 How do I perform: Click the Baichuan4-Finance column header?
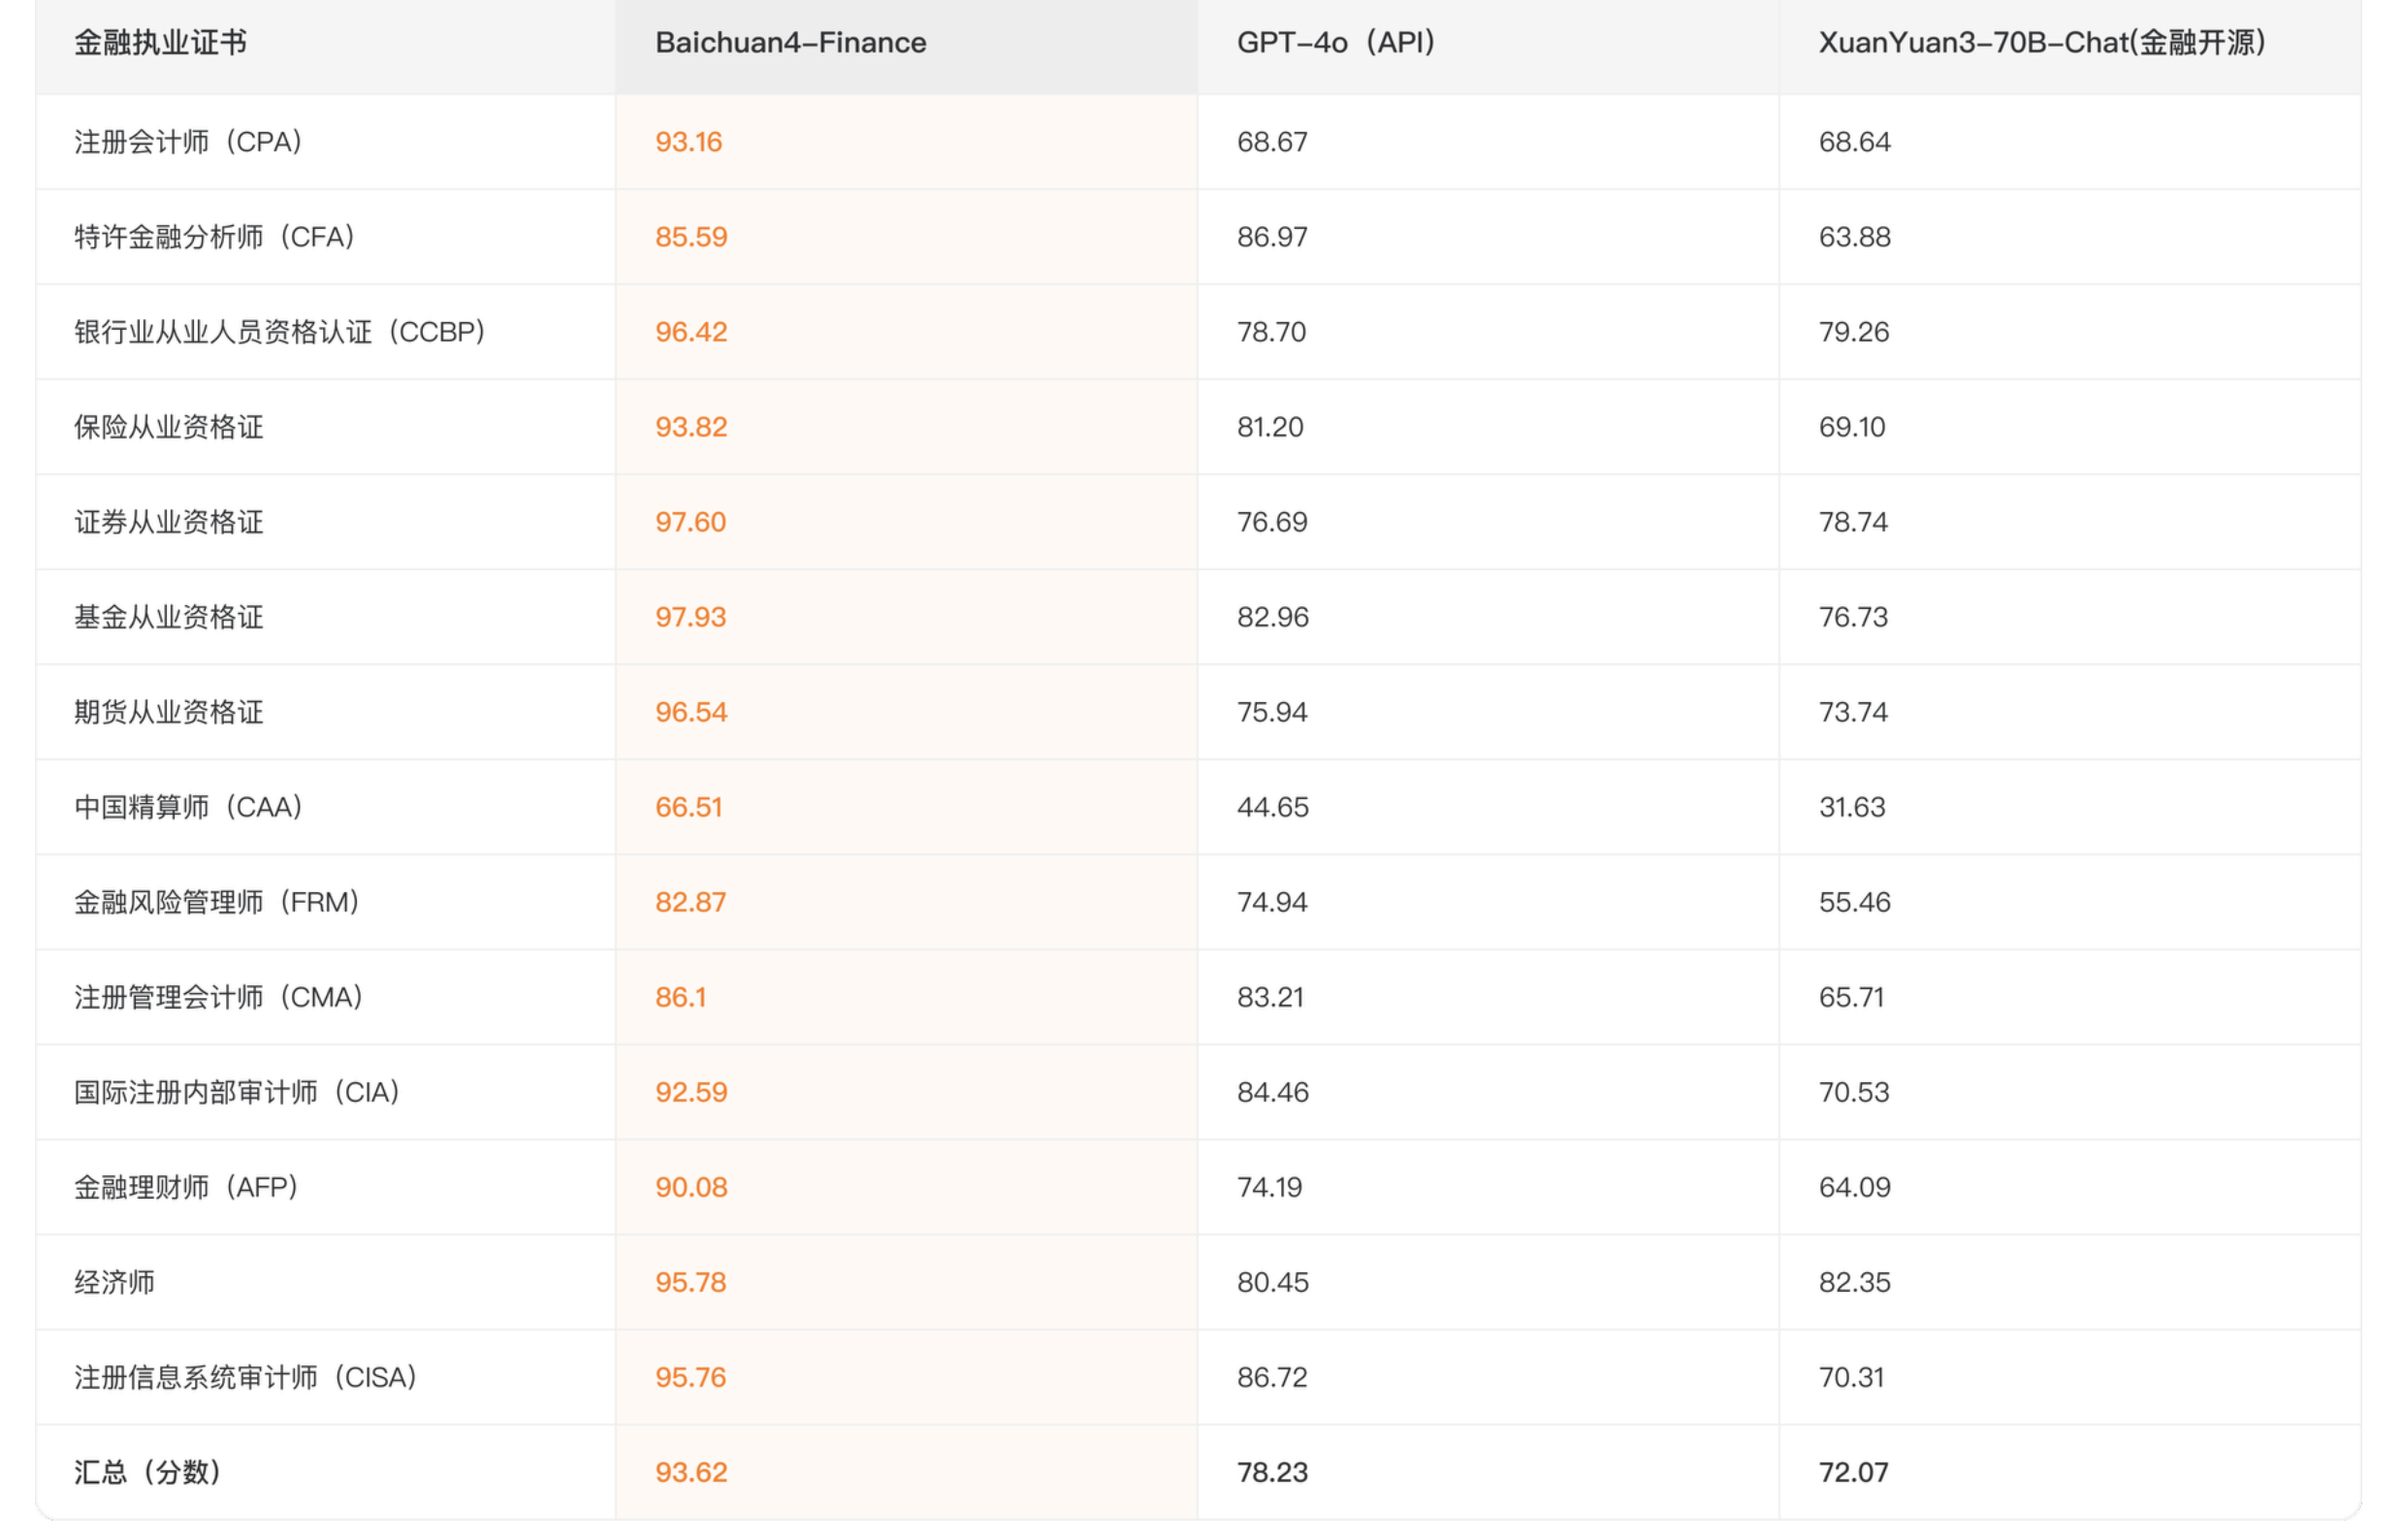(790, 43)
